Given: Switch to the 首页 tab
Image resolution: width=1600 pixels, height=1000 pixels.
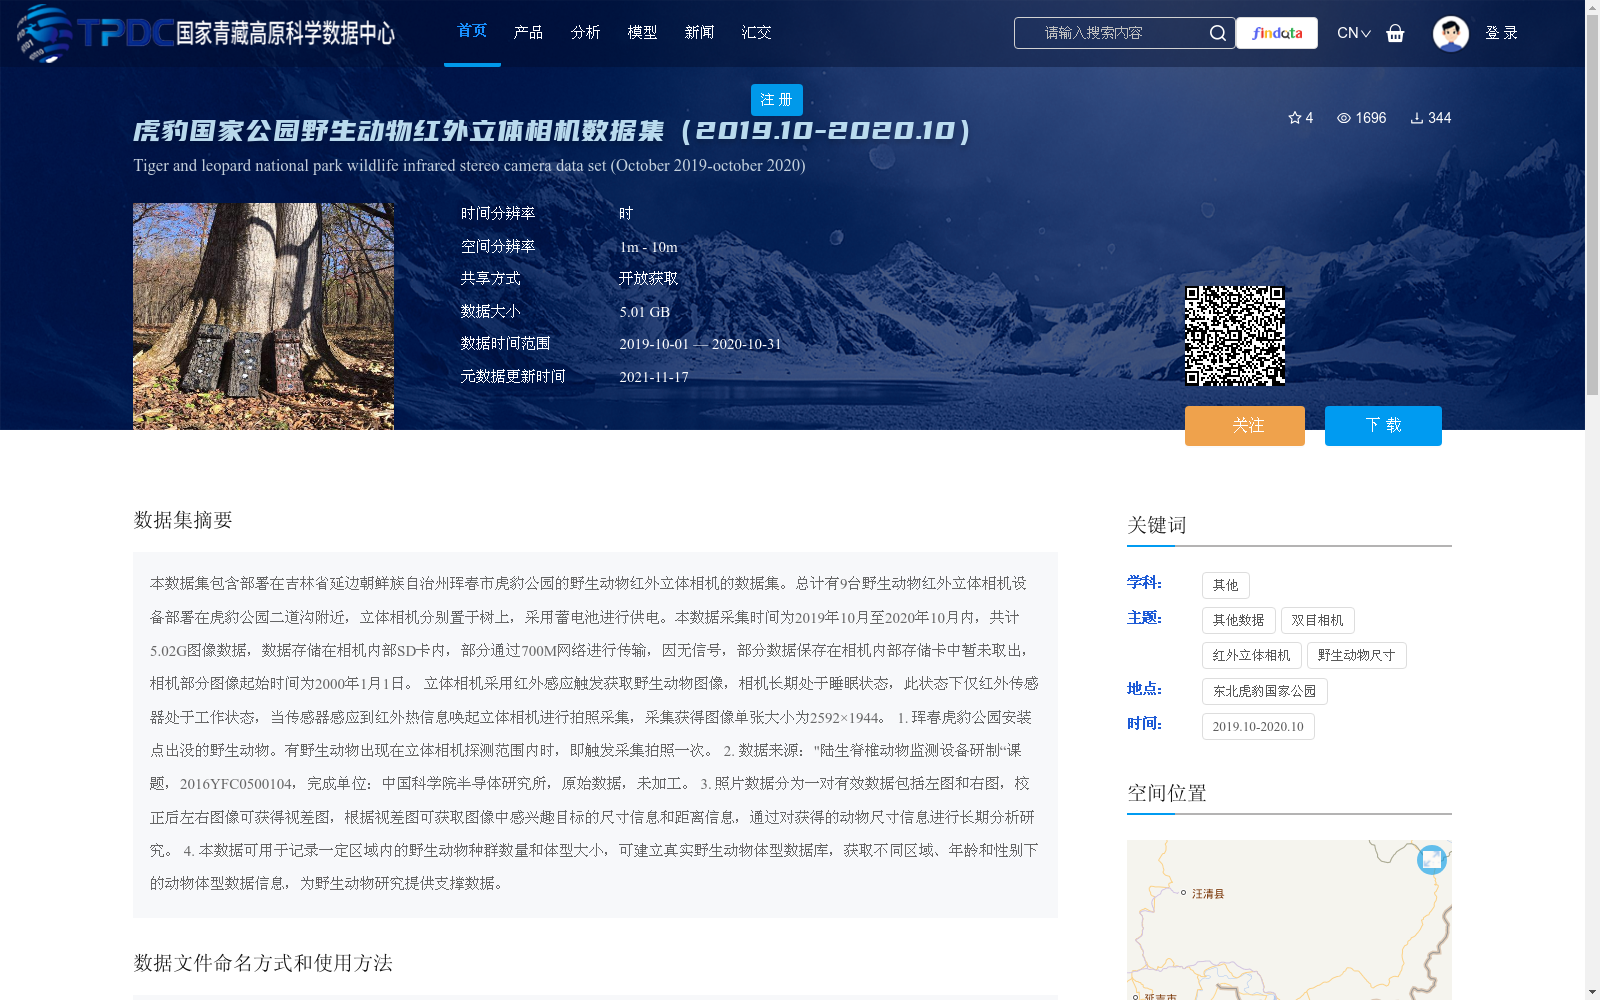Looking at the screenshot, I should 471,31.
